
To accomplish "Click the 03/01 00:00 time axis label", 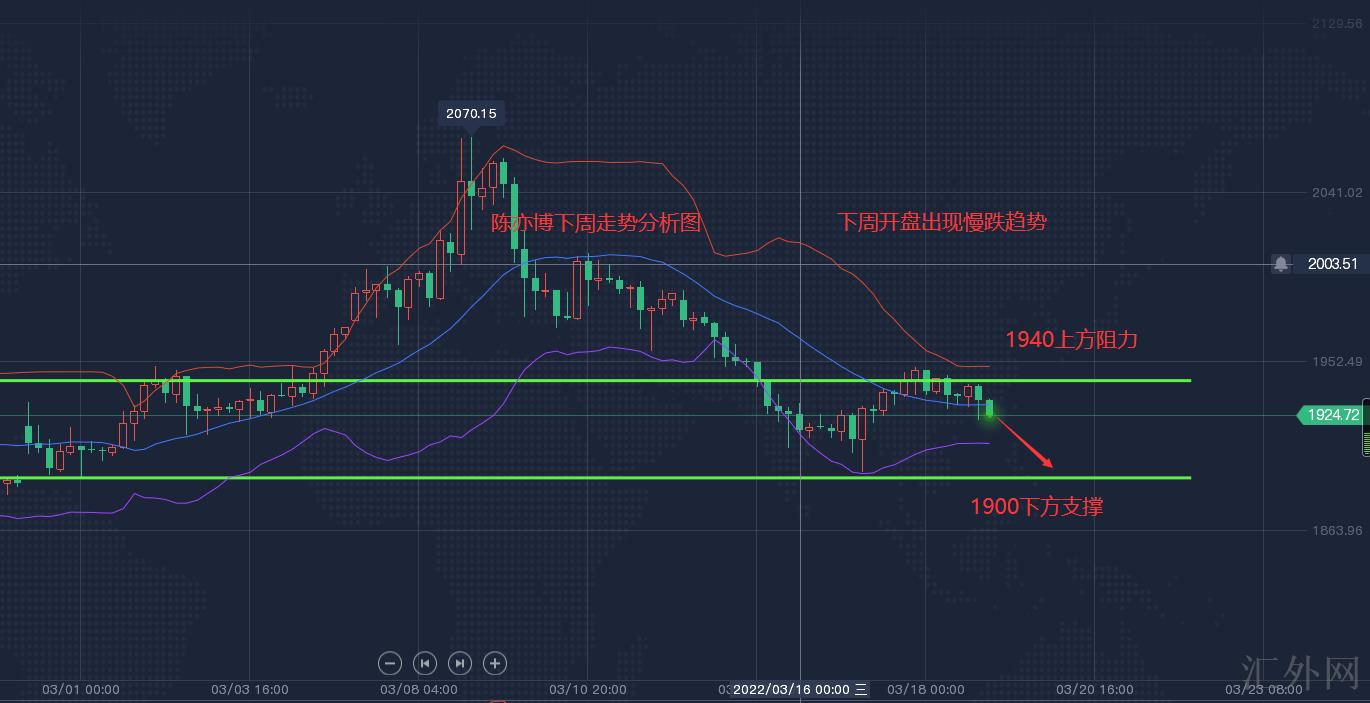I will (x=81, y=689).
